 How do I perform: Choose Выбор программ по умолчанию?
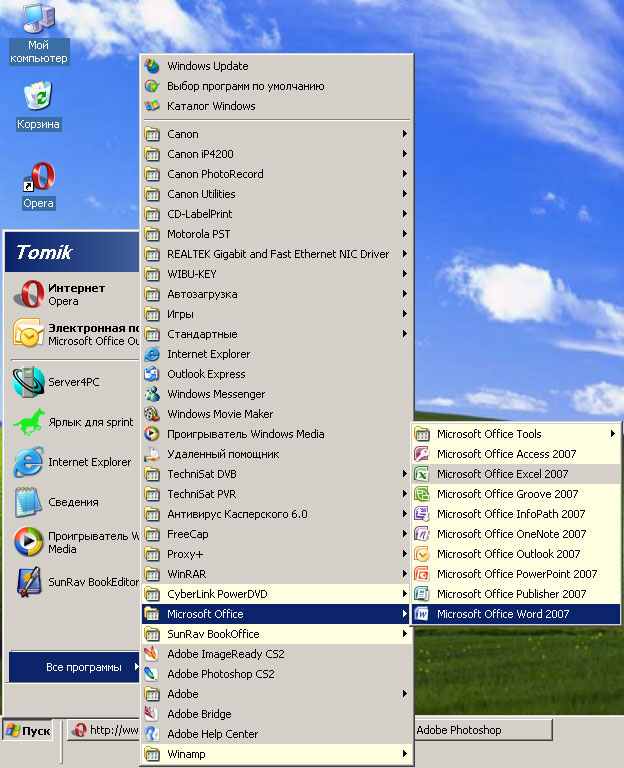click(x=277, y=86)
